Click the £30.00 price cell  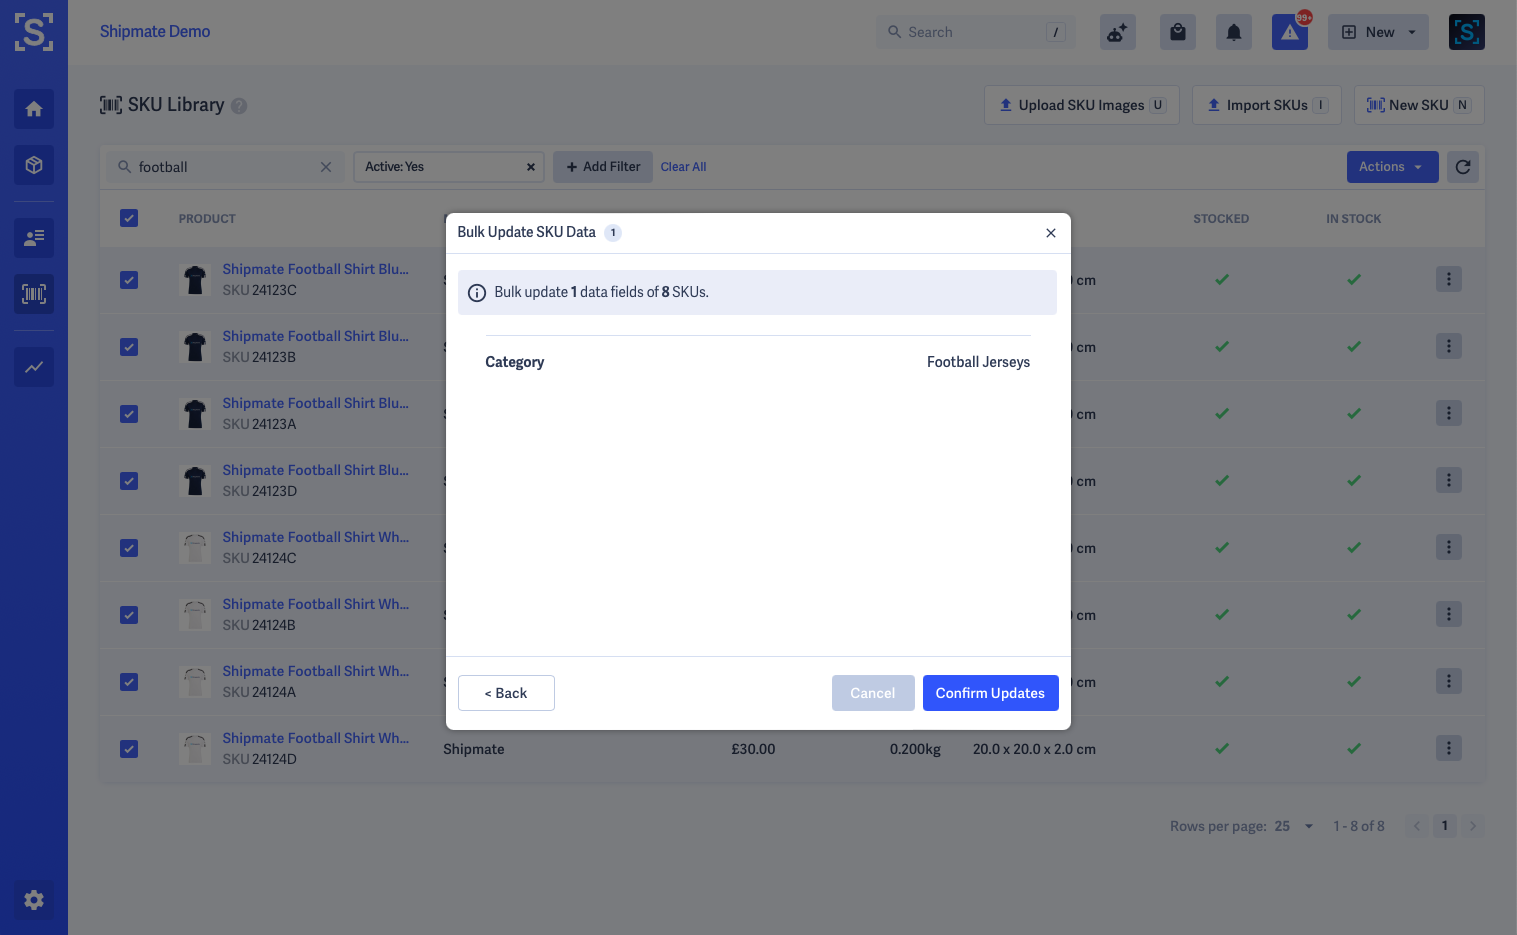click(x=753, y=749)
